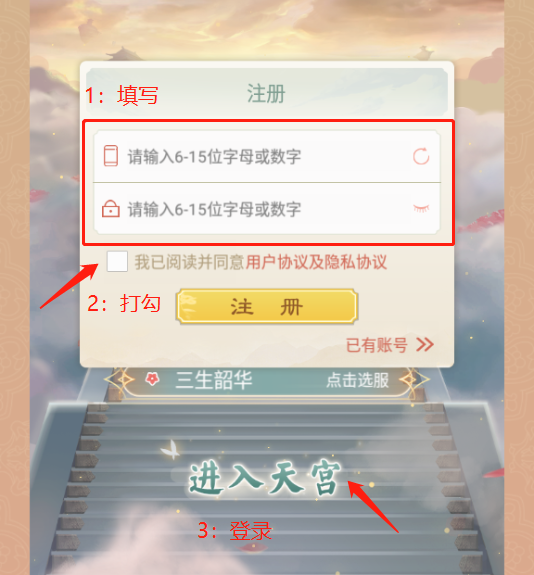534x575 pixels.
Task: Click the lock icon in the password field
Action: click(111, 209)
